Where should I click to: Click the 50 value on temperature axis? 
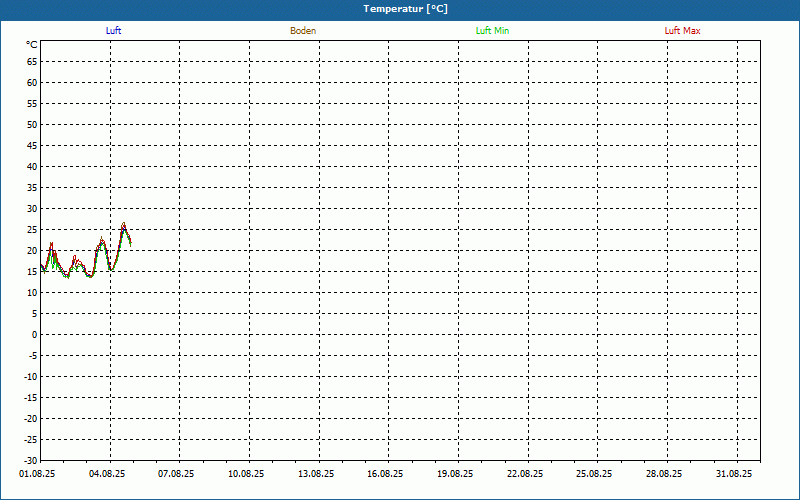[32, 124]
